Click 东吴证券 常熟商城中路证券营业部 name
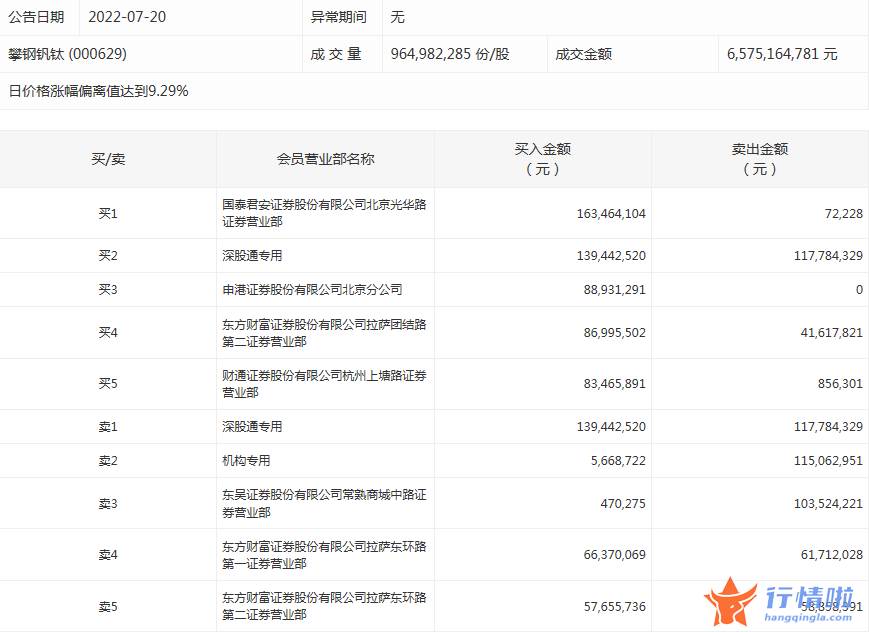 (324, 503)
